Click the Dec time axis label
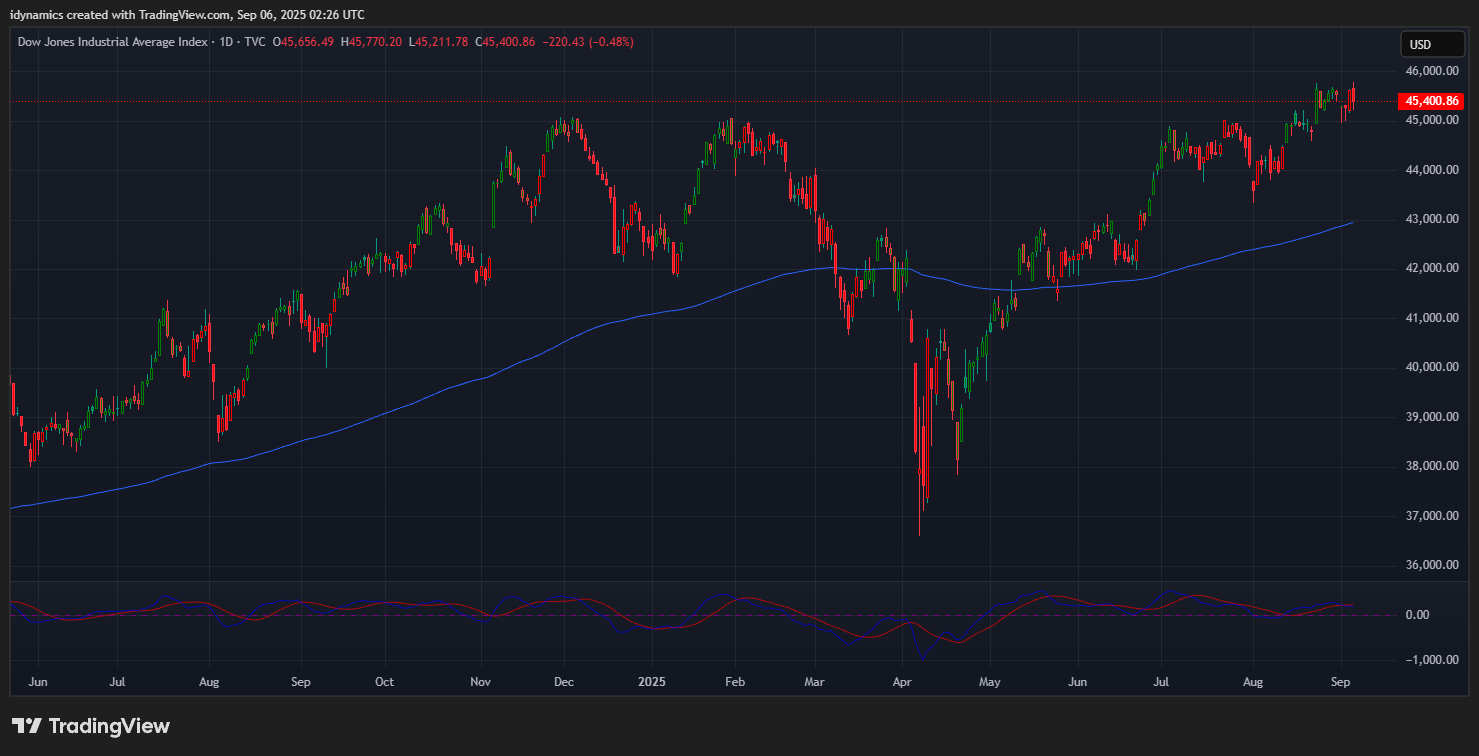This screenshot has width=1479, height=756. pyautogui.click(x=563, y=682)
